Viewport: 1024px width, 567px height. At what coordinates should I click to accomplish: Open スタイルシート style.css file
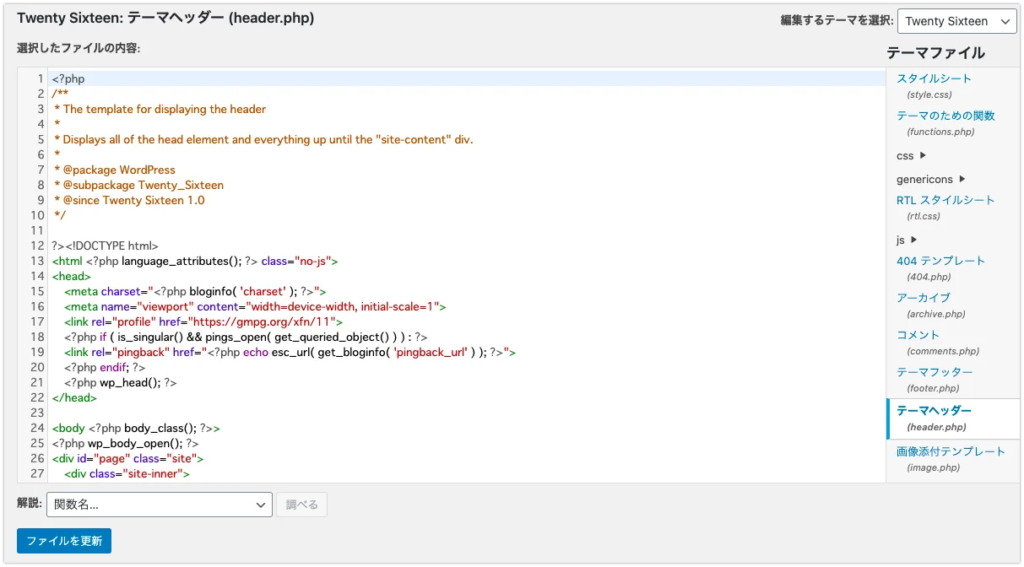click(933, 79)
